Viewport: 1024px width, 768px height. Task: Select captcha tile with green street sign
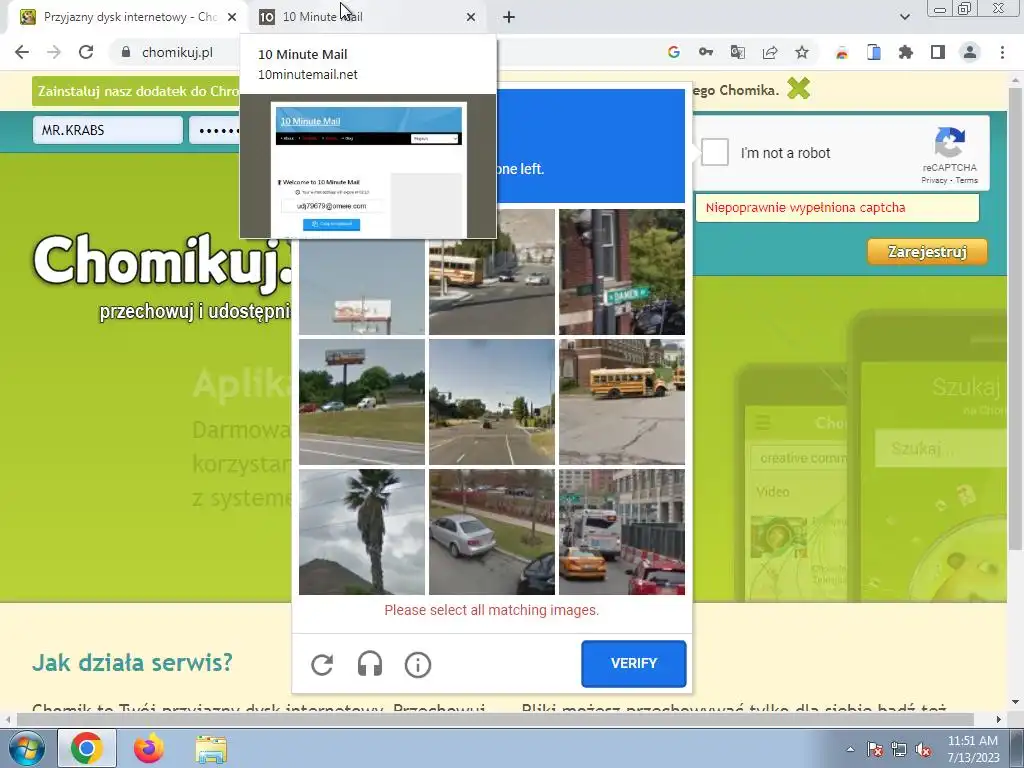(x=622, y=272)
